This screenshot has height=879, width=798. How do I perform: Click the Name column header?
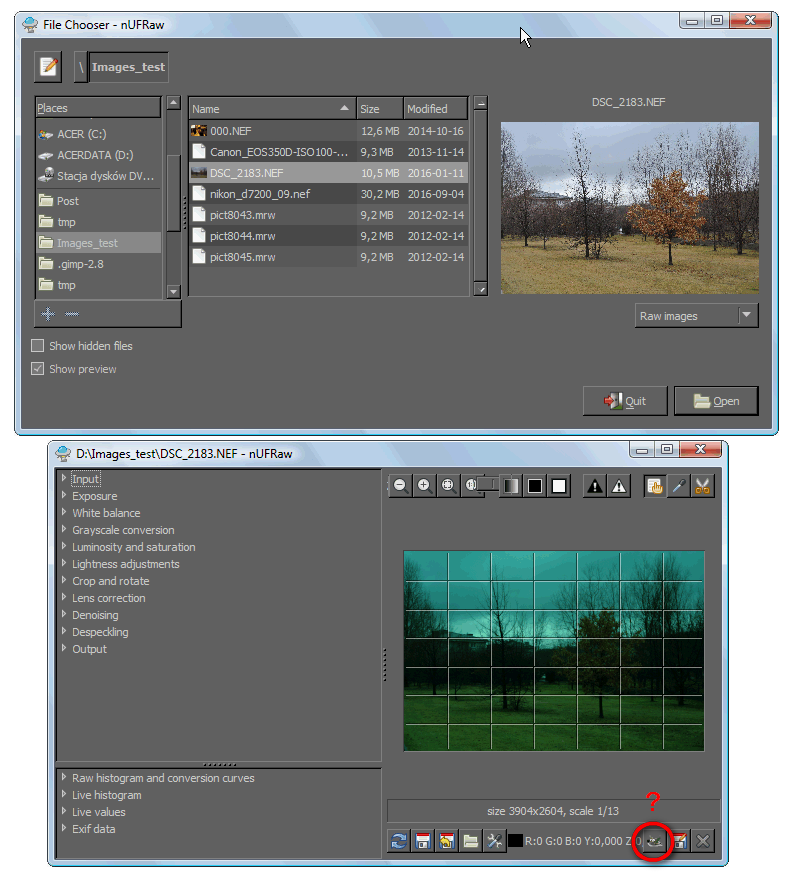coord(272,109)
